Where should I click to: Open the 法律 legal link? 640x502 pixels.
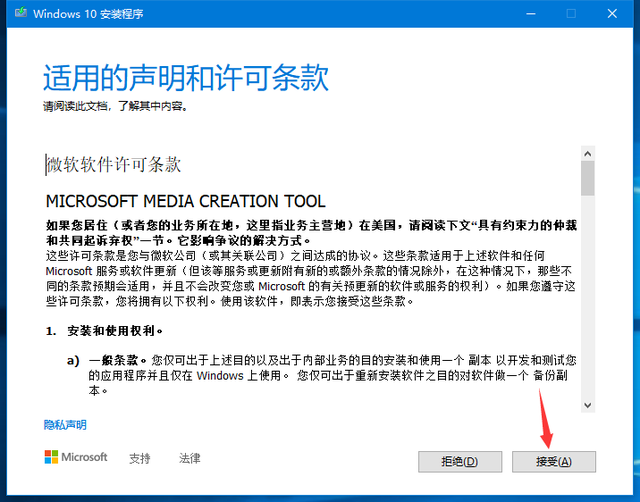[x=189, y=458]
